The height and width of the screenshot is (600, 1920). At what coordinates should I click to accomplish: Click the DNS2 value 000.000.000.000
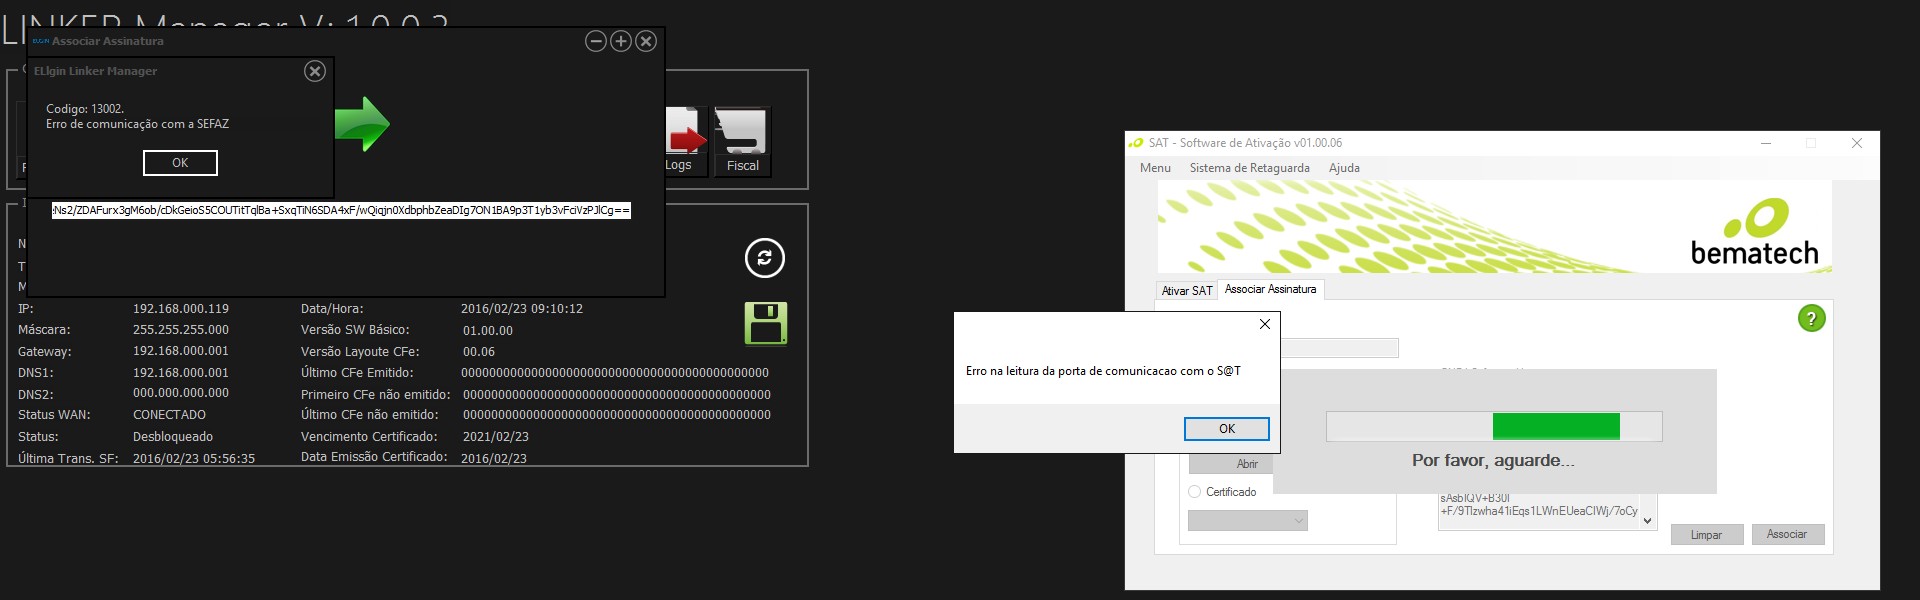181,393
